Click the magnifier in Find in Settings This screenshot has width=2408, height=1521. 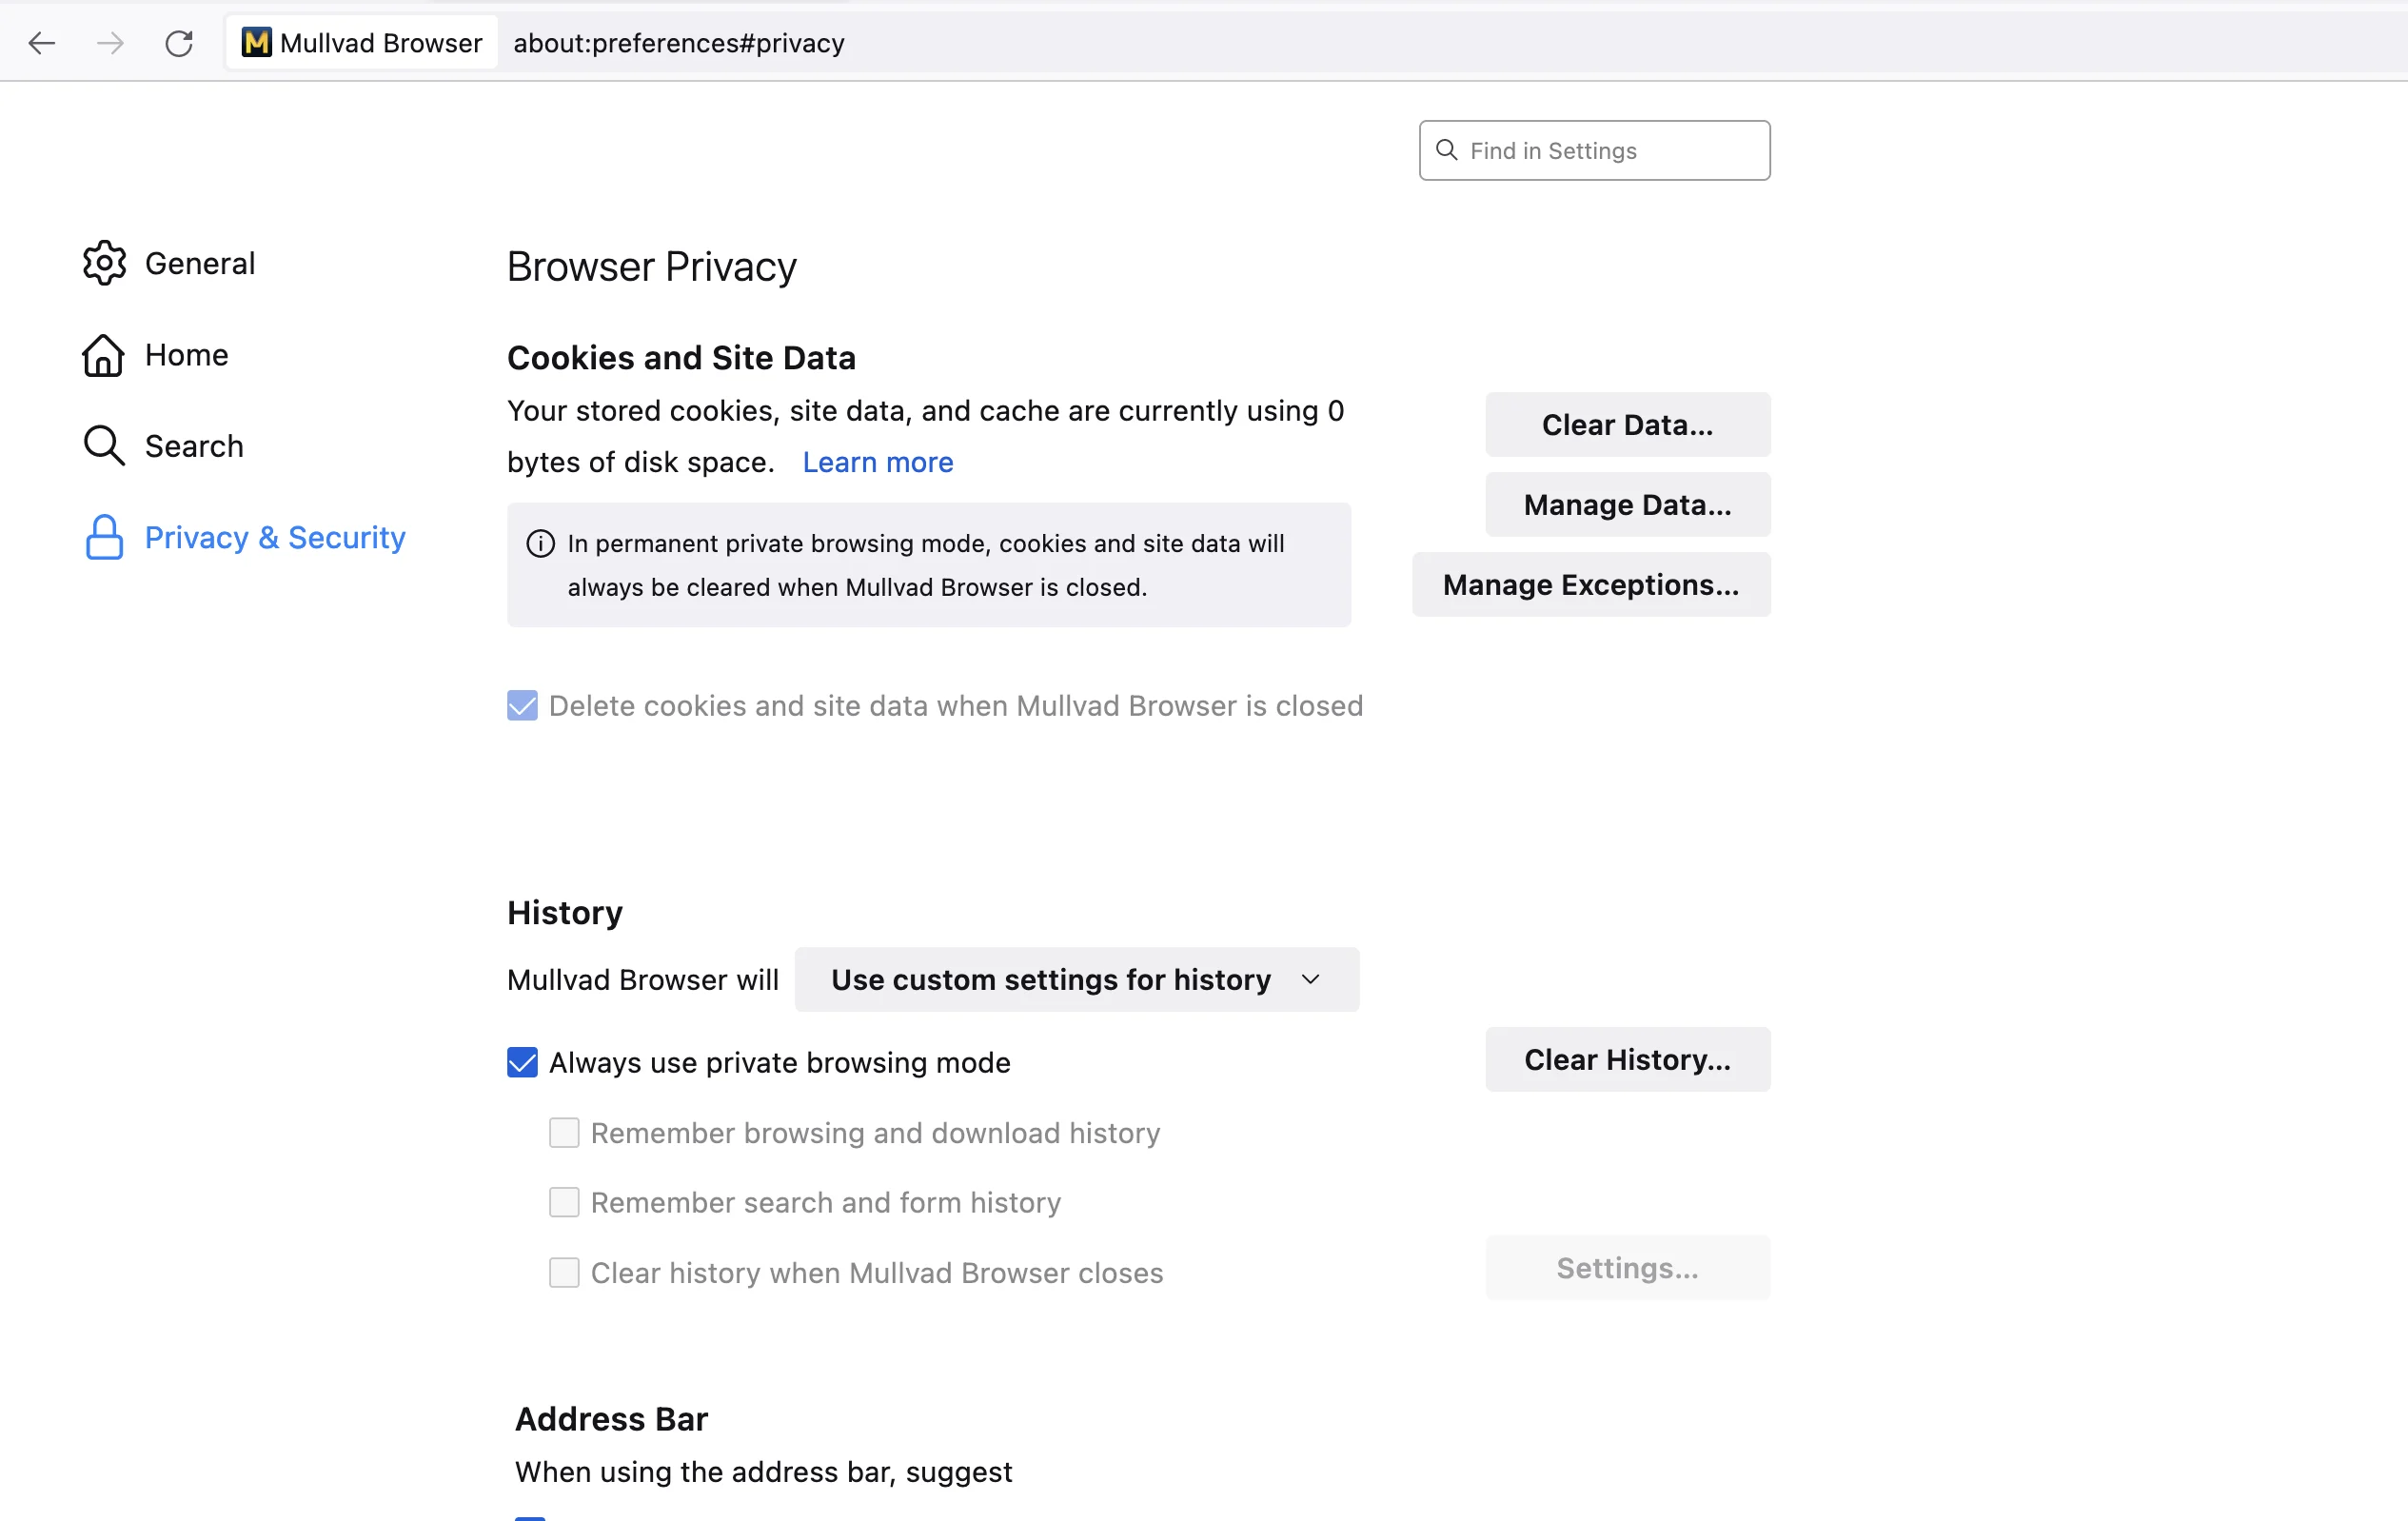tap(1447, 150)
